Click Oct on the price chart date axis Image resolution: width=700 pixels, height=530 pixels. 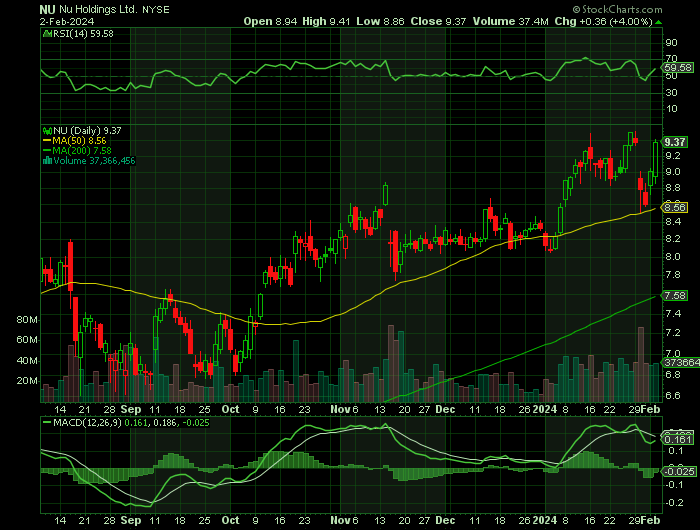[x=230, y=409]
